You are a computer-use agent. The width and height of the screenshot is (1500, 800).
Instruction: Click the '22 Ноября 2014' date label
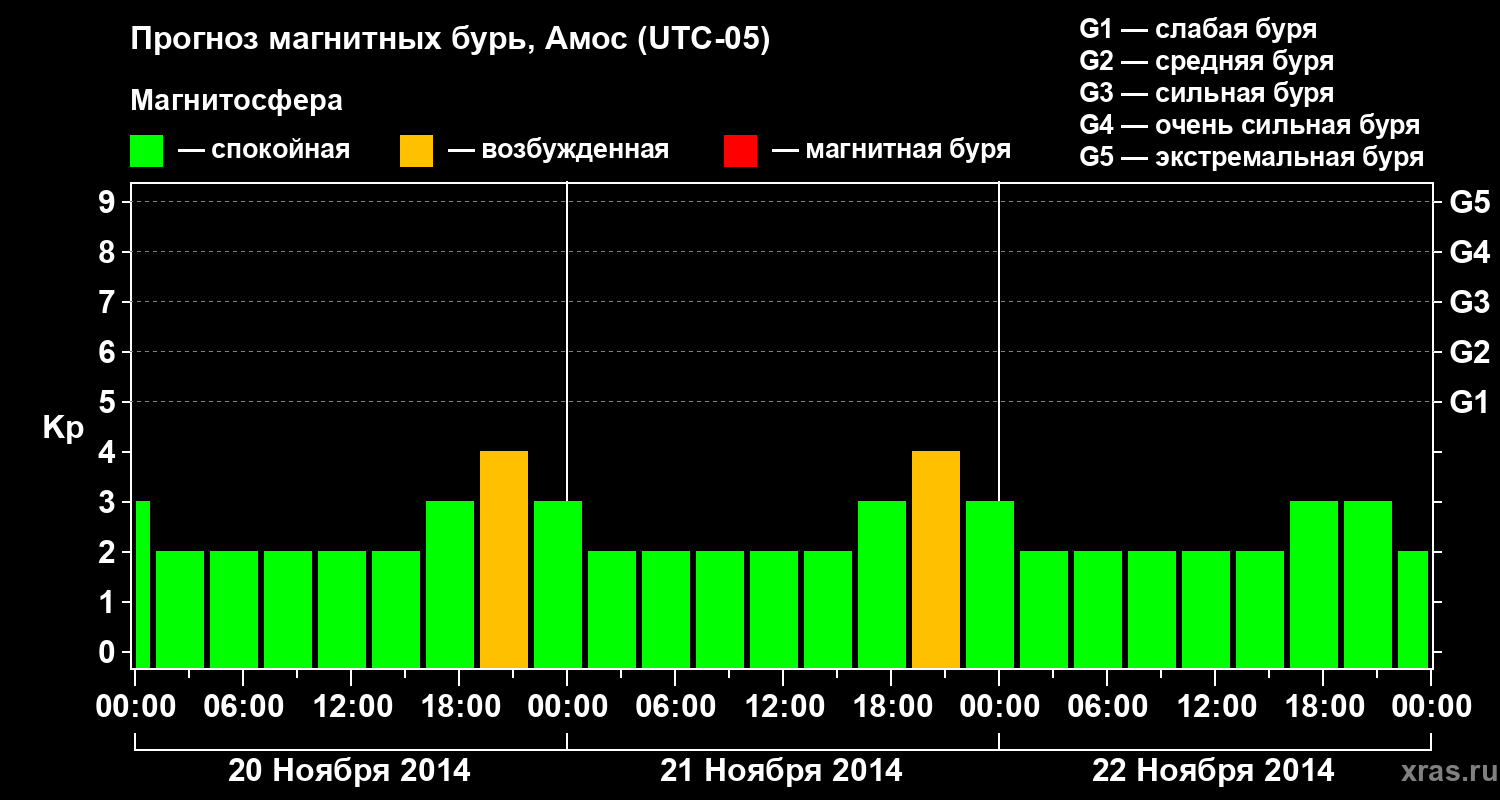coord(1213,770)
